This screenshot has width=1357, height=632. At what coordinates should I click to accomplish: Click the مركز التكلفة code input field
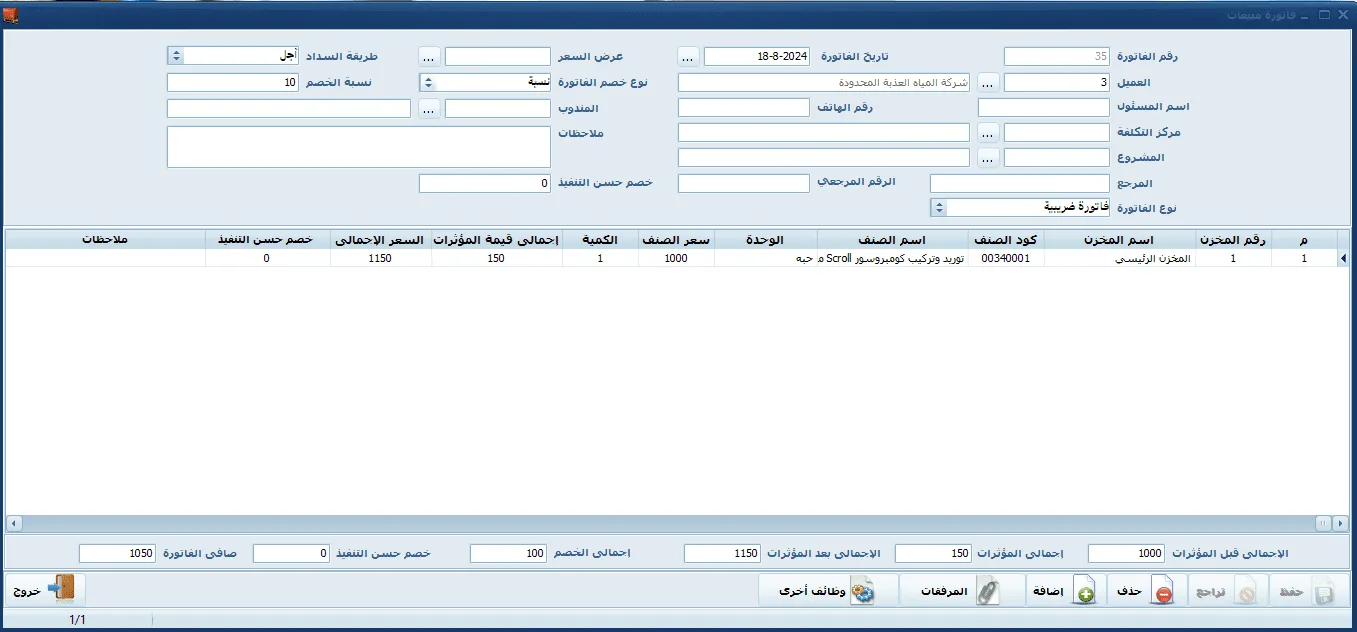[x=1057, y=133]
